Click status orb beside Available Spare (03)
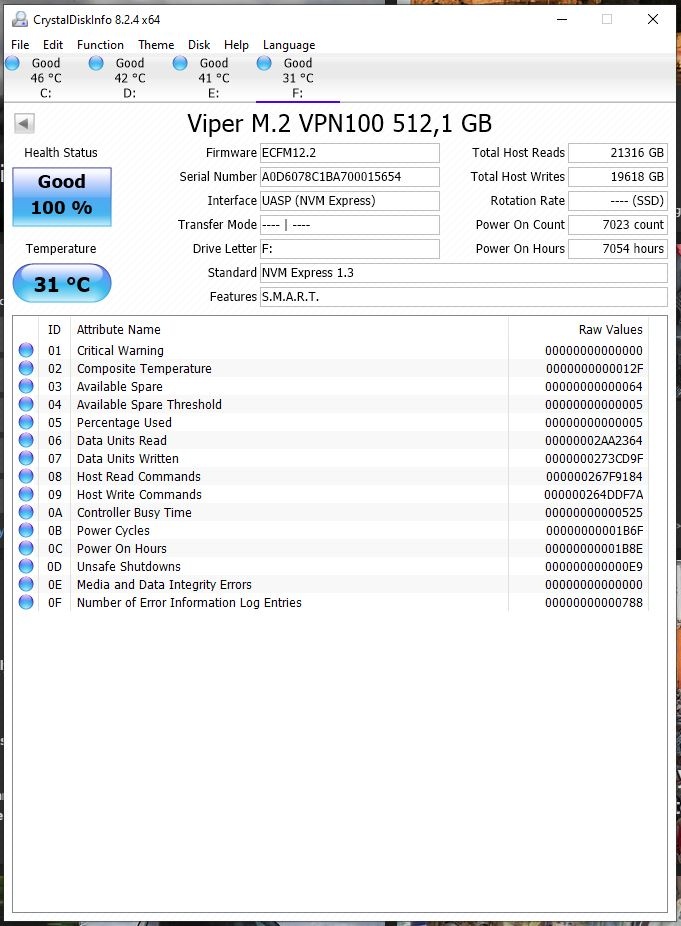681x926 pixels. pyautogui.click(x=26, y=386)
